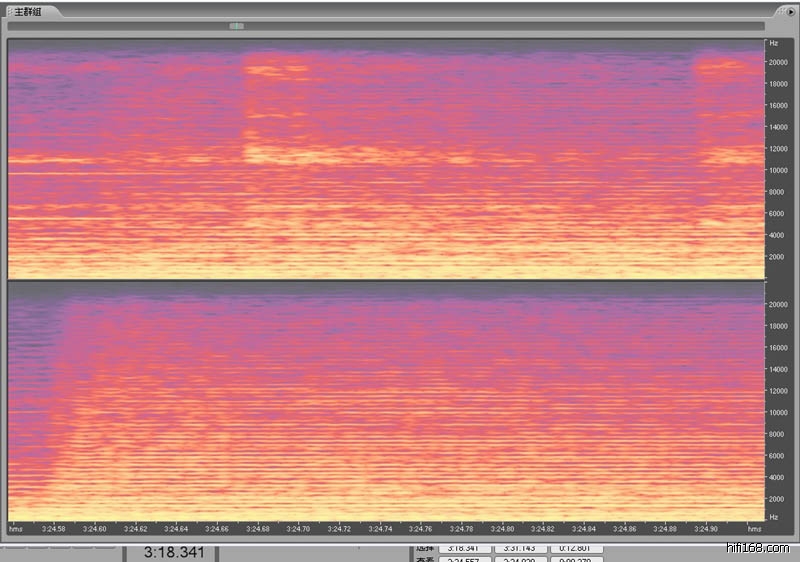Click the bright 12 kHz band in top channel
Screen dimensions: 800x562
pos(300,155)
